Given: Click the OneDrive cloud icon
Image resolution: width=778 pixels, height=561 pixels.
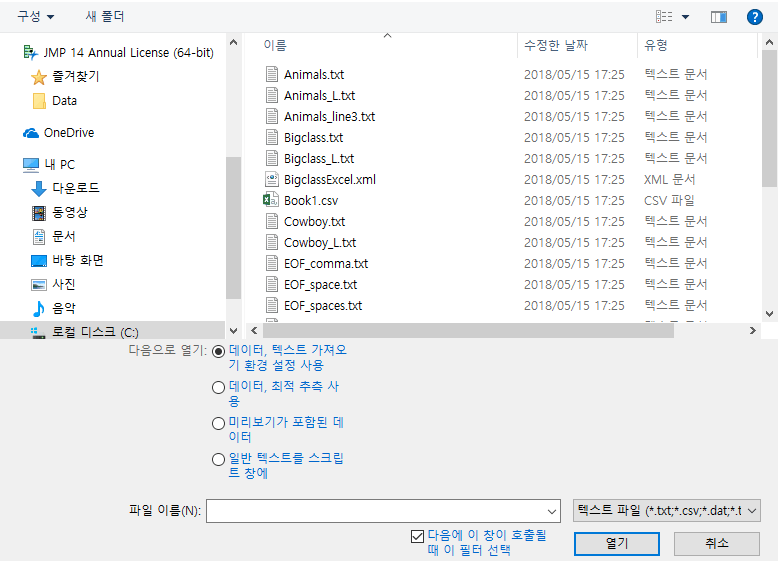Looking at the screenshot, I should pos(31,133).
